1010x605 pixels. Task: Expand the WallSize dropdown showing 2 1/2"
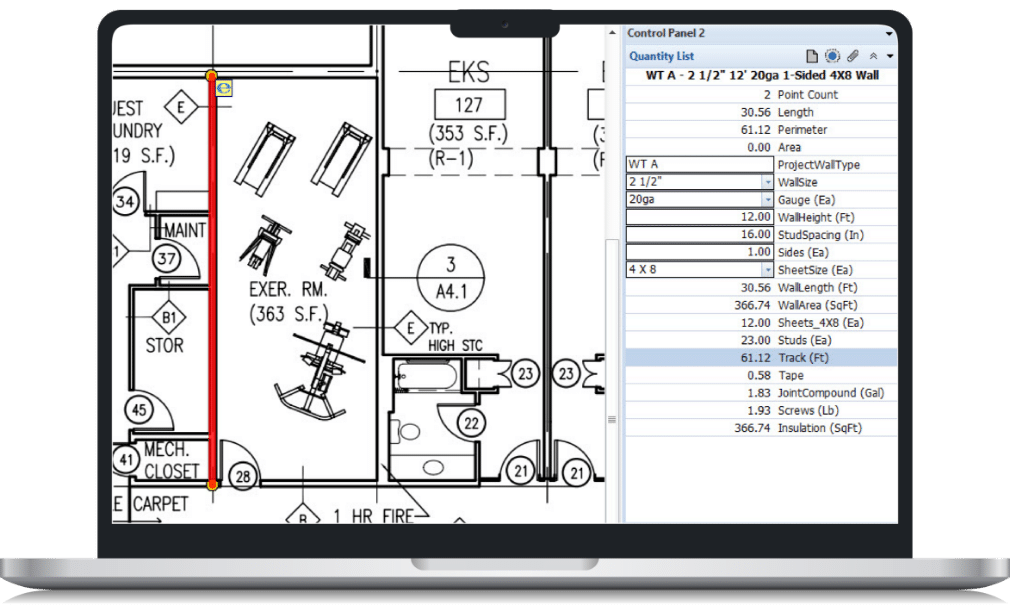pyautogui.click(x=768, y=183)
